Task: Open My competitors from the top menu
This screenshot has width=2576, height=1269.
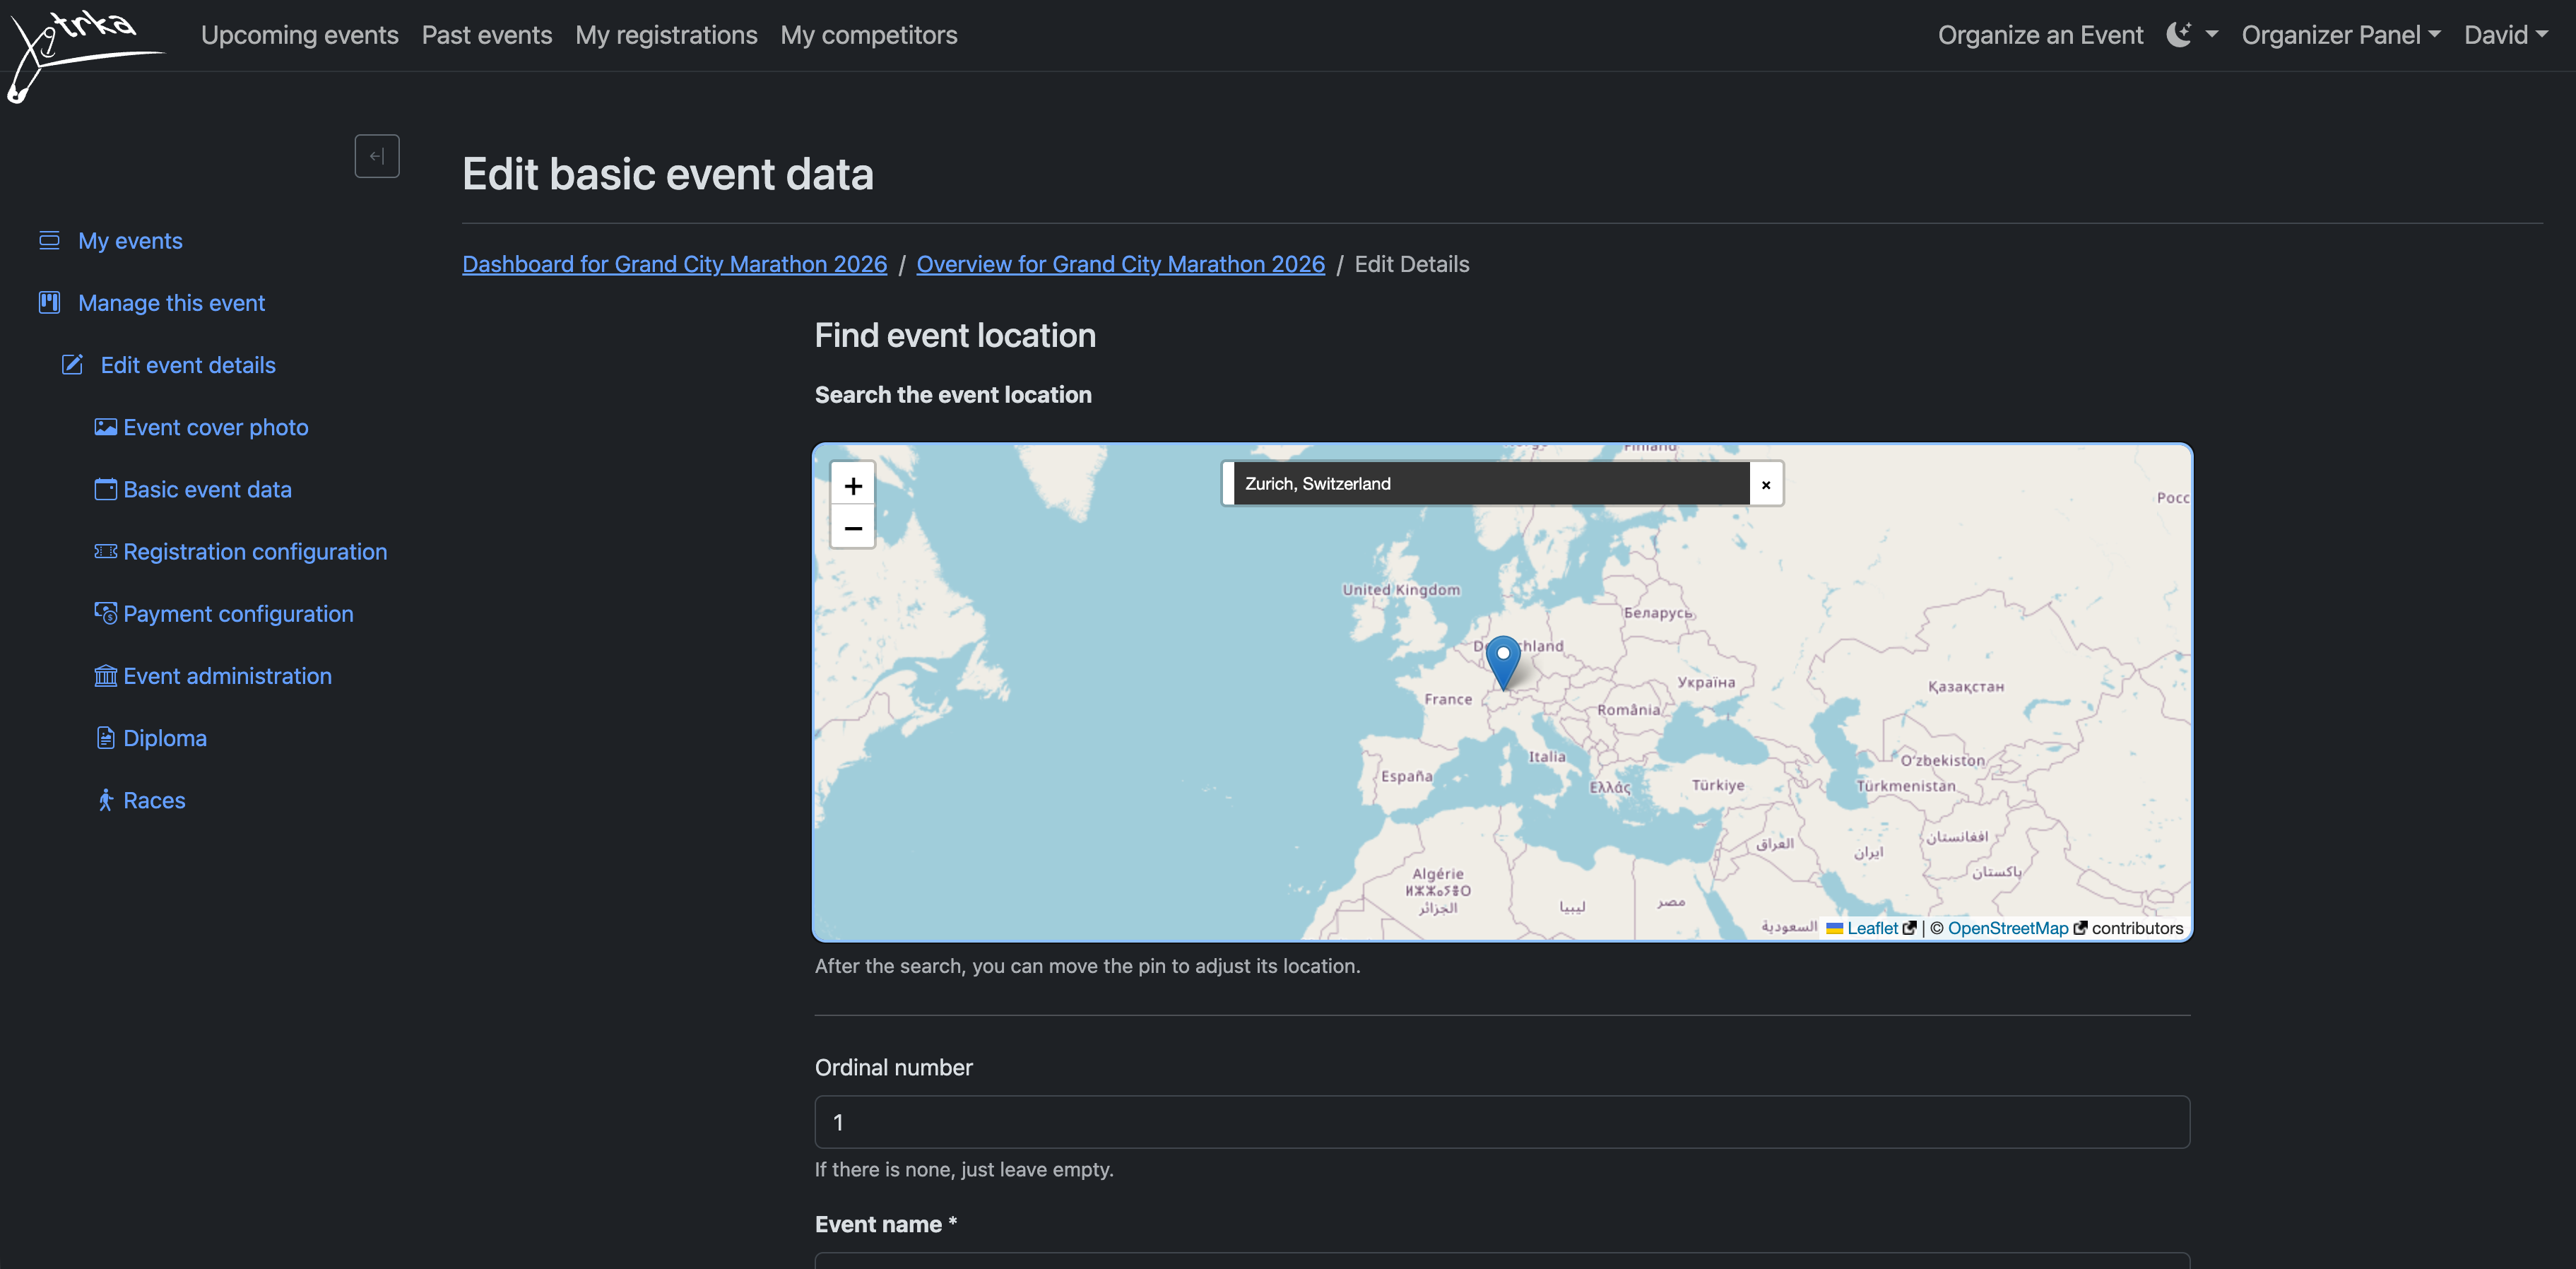Action: click(868, 35)
